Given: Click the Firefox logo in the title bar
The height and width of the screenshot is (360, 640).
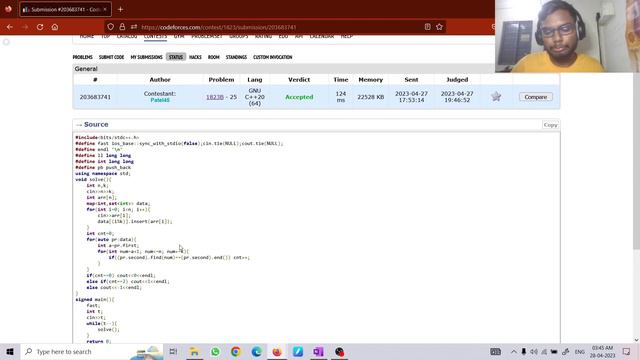Looking at the screenshot, I should (8, 9).
